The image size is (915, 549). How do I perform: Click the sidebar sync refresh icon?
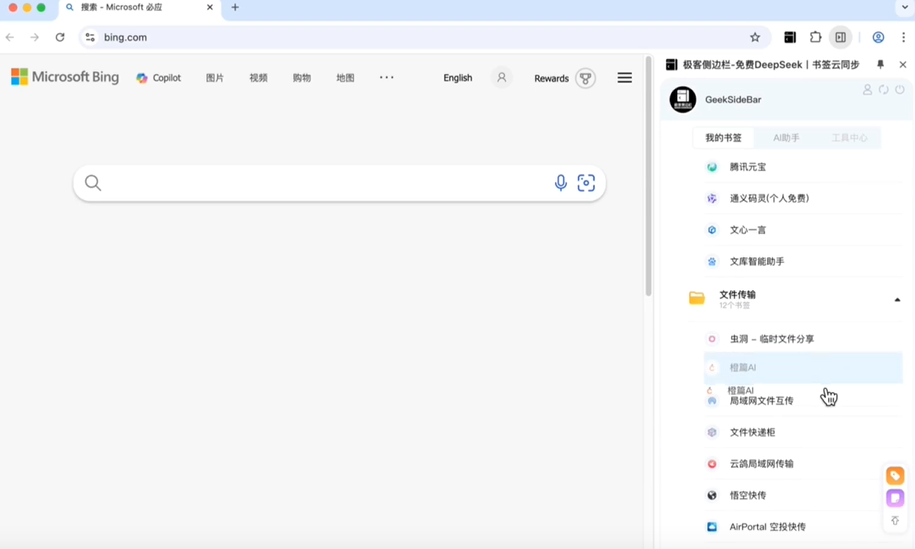883,89
